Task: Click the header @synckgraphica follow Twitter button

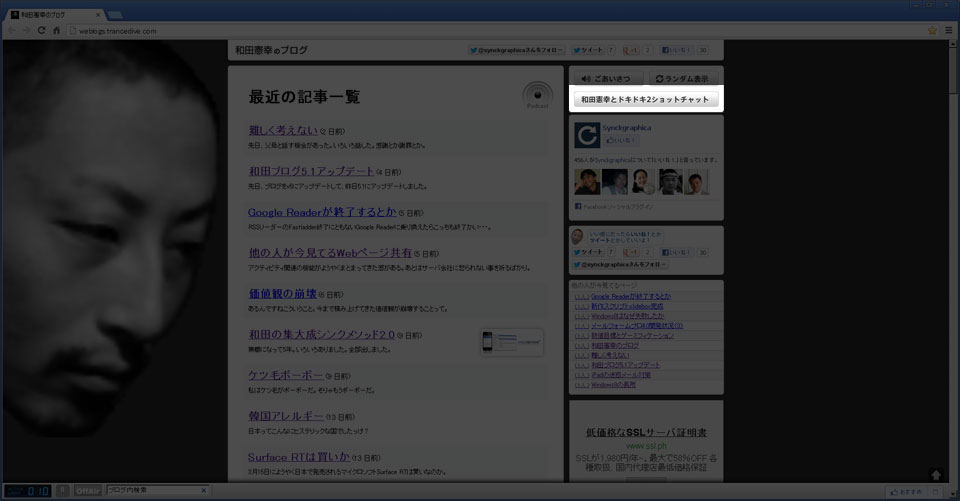Action: (516, 50)
